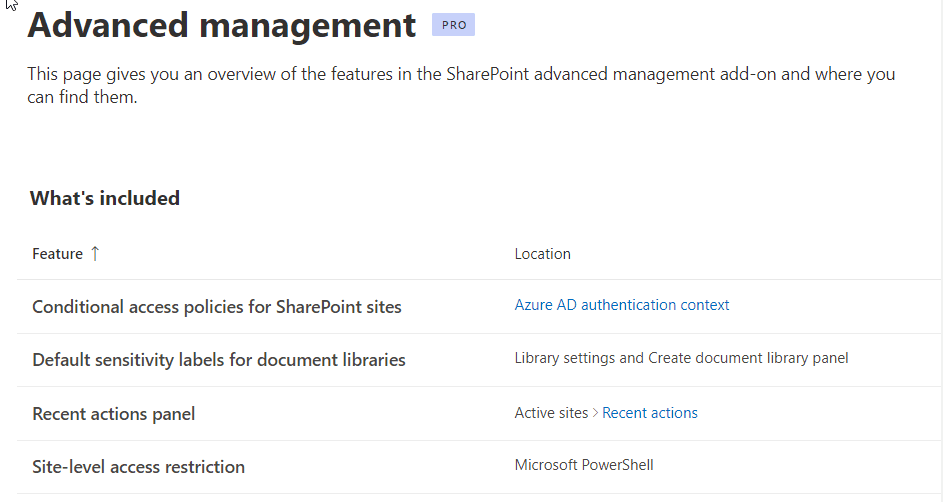Sort by the Feature column header

pyautogui.click(x=58, y=254)
